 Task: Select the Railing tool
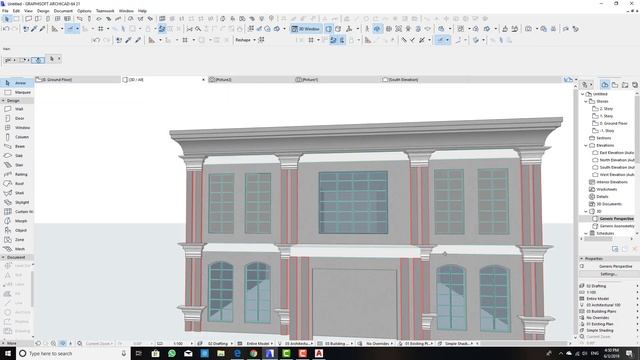[x=16, y=174]
